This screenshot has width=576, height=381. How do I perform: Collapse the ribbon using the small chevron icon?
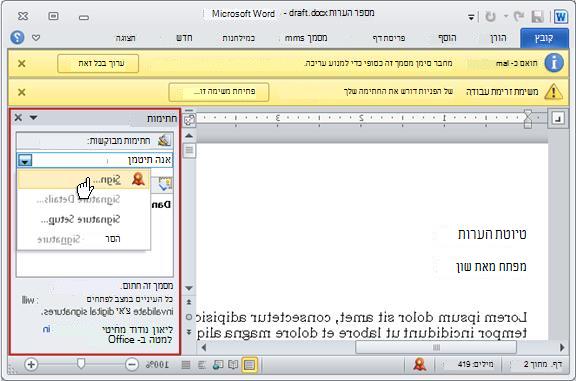point(36,37)
